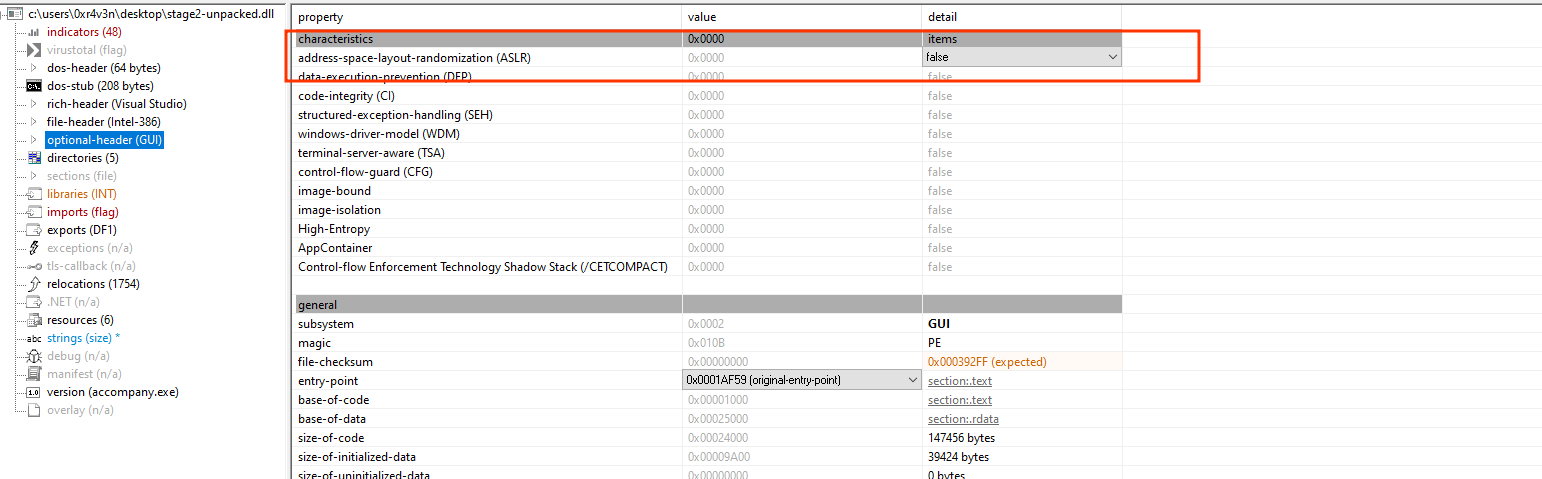Open the indicators (48) tree node

[x=83, y=32]
